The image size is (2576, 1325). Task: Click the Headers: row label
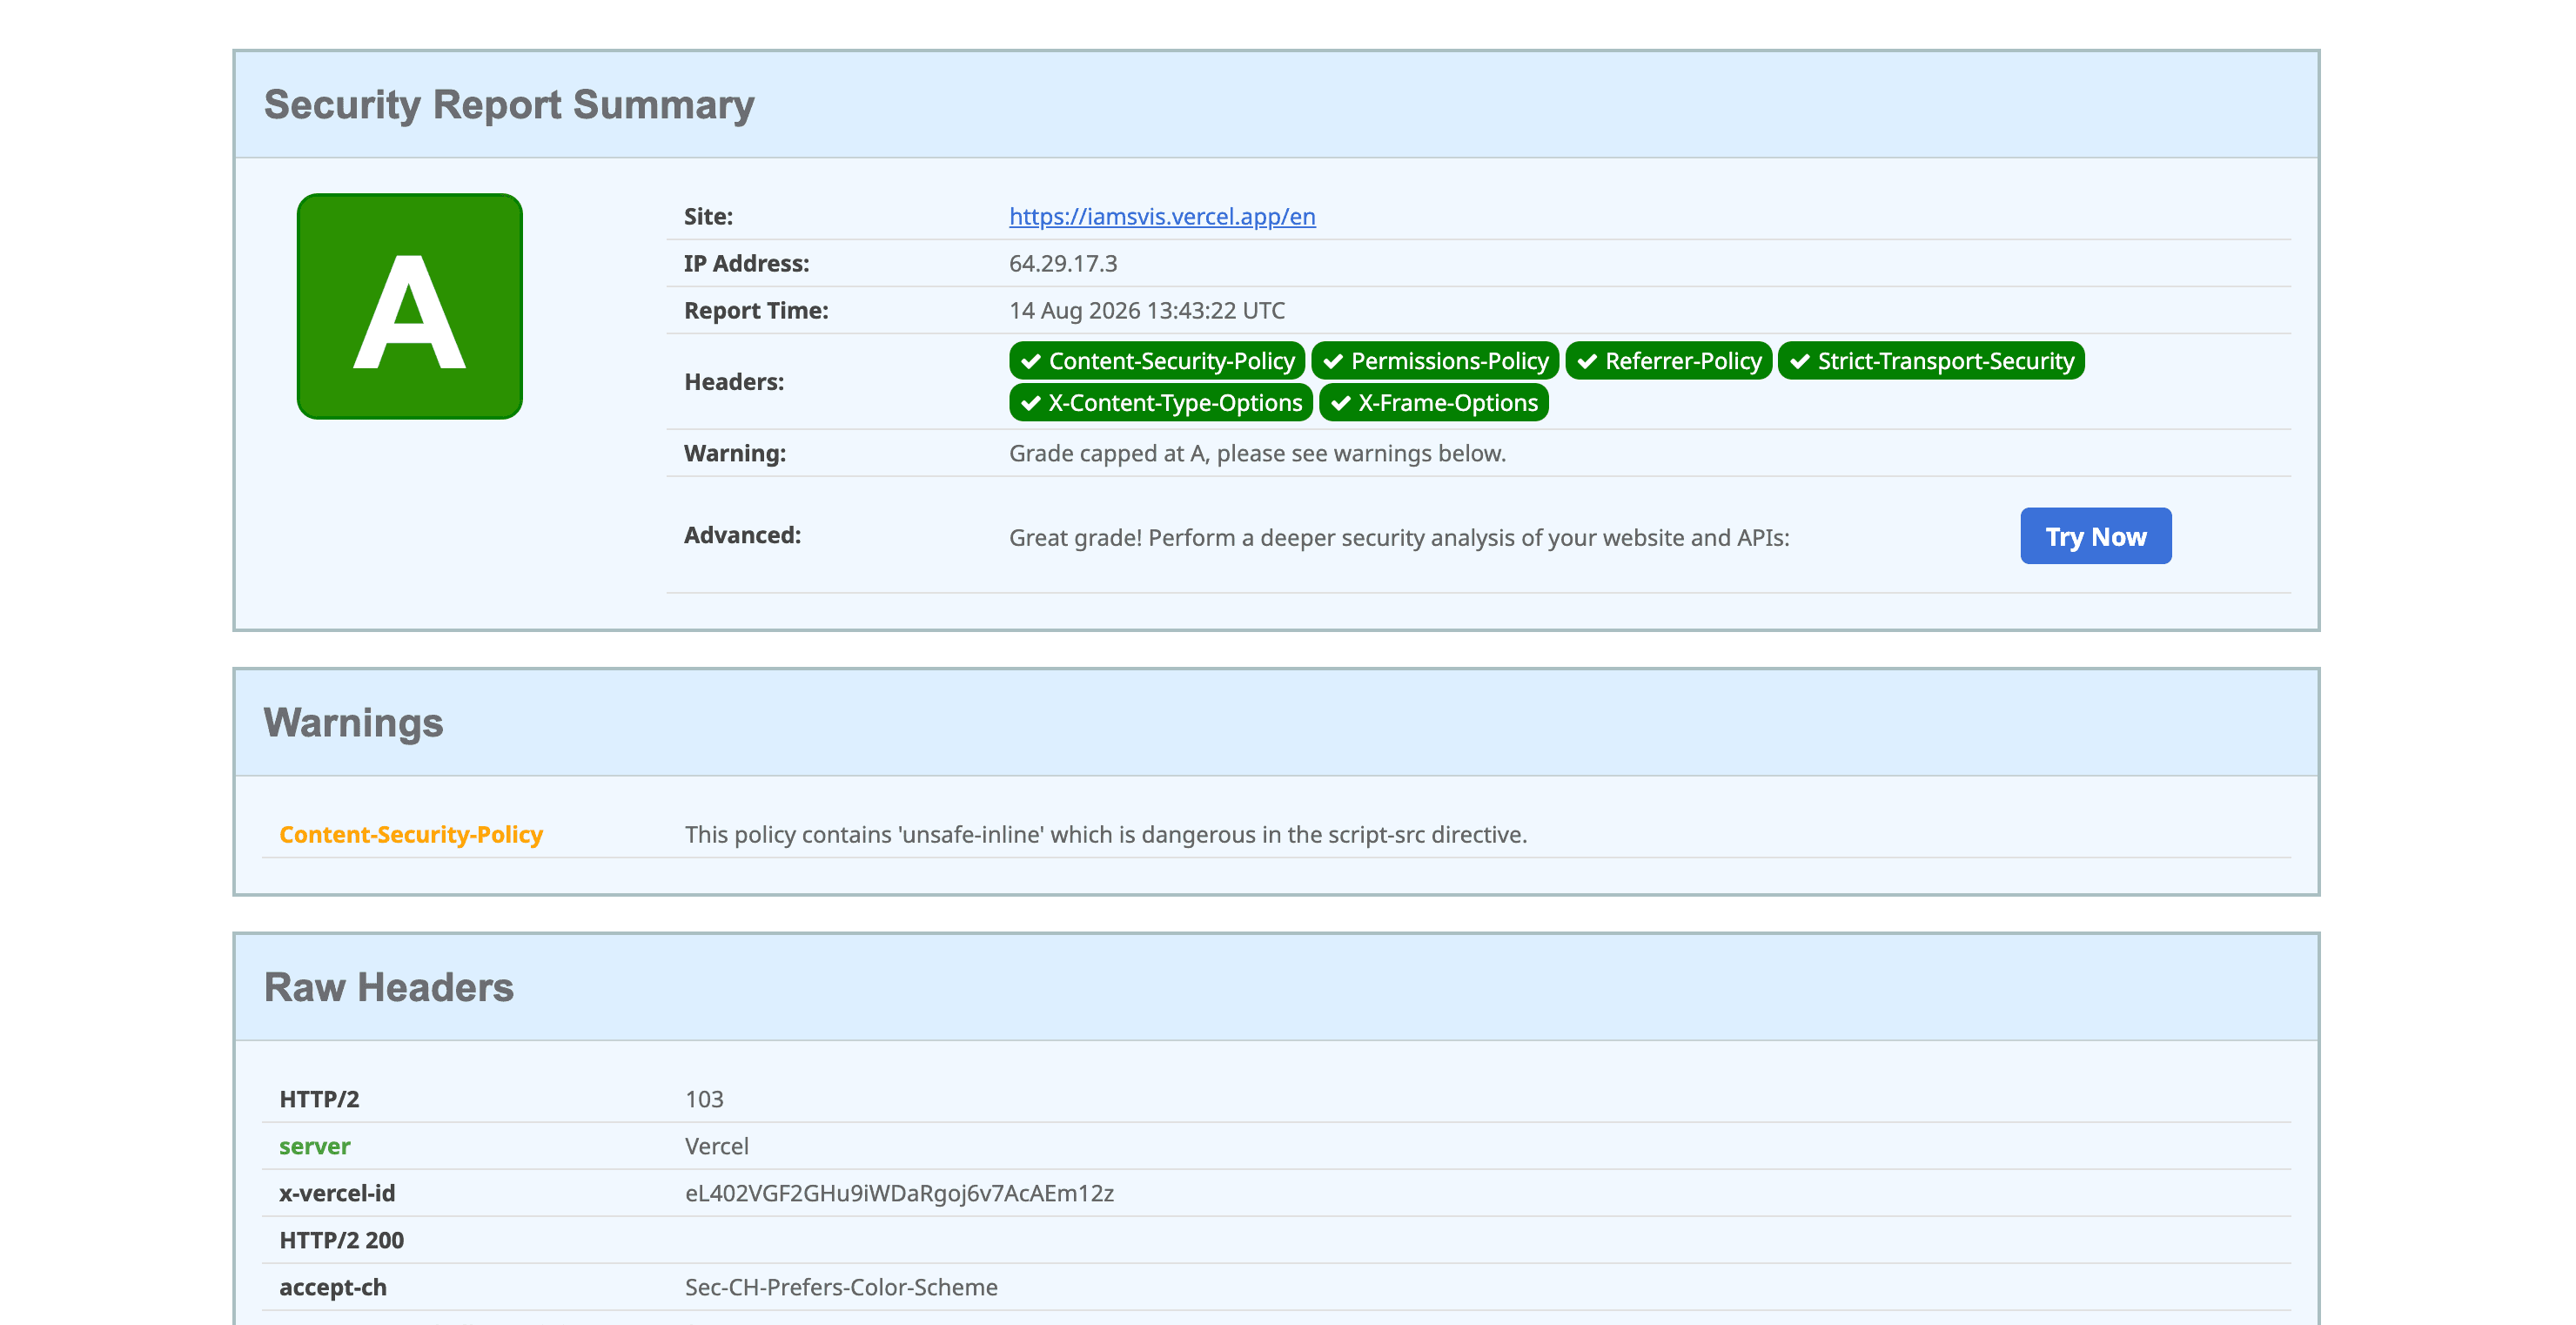coord(734,382)
